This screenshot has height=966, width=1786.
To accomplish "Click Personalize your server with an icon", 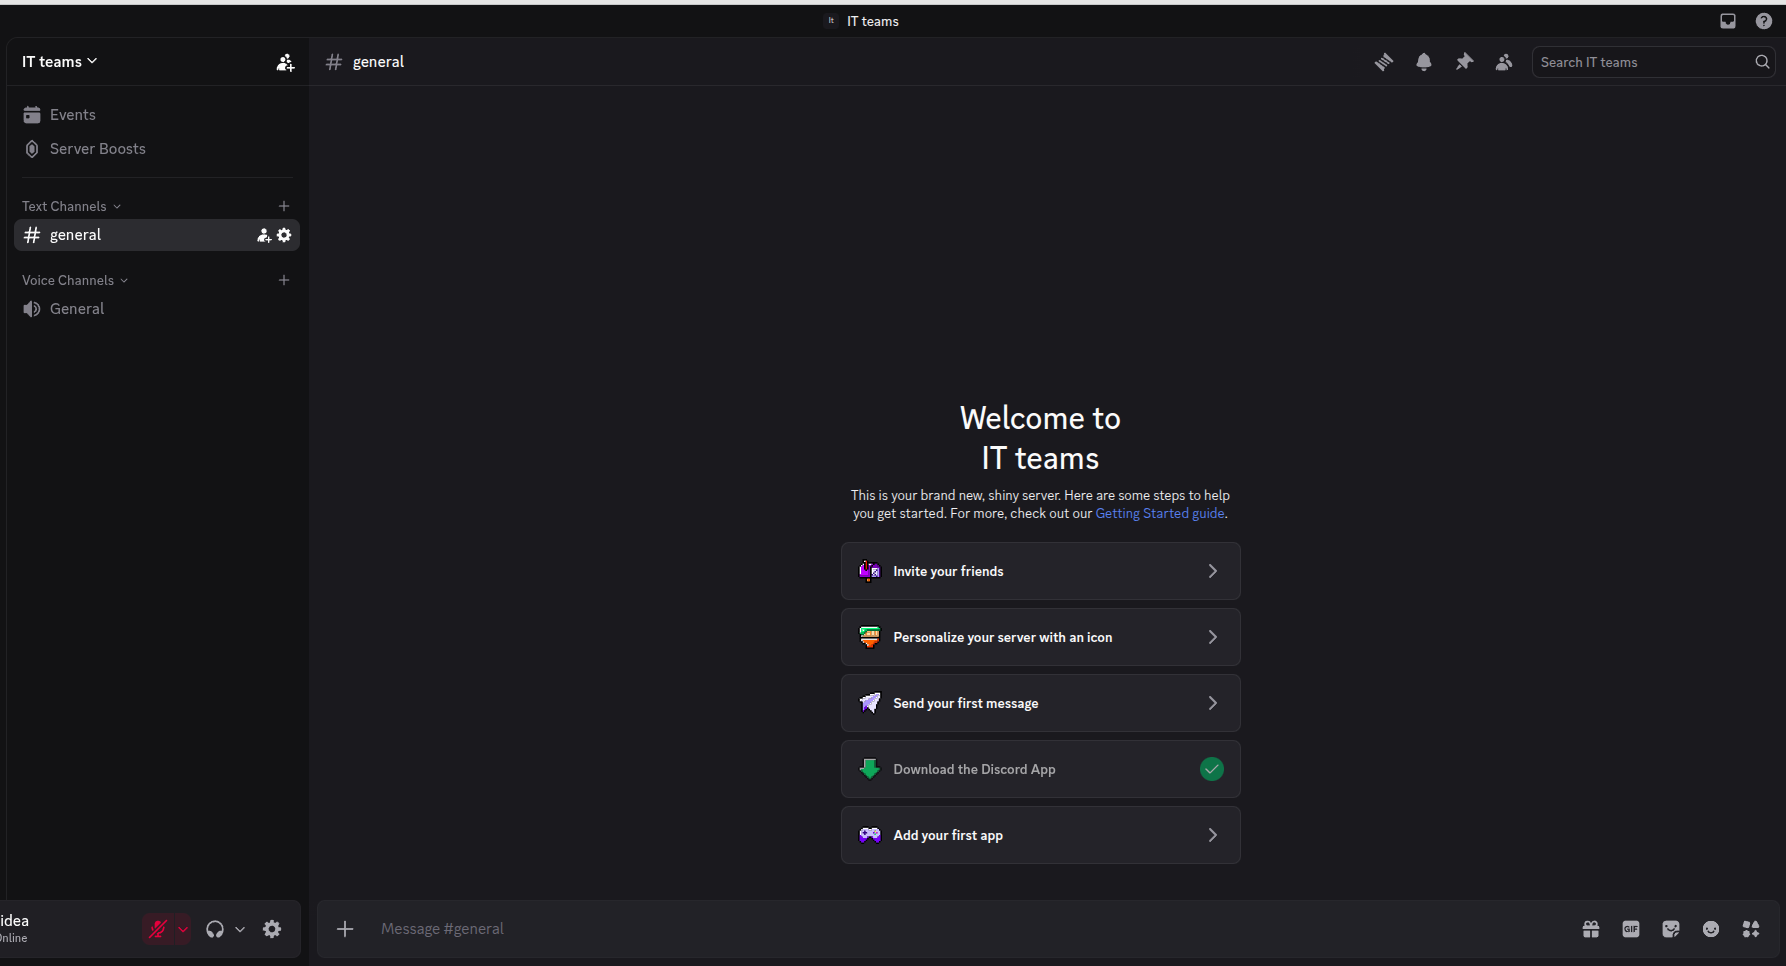I will pyautogui.click(x=1041, y=637).
